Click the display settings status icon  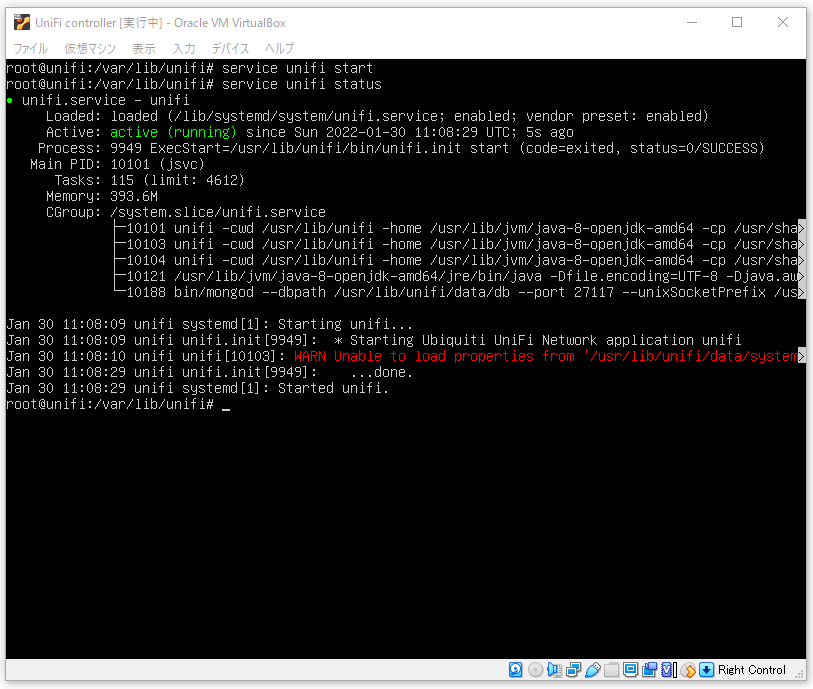(x=630, y=670)
